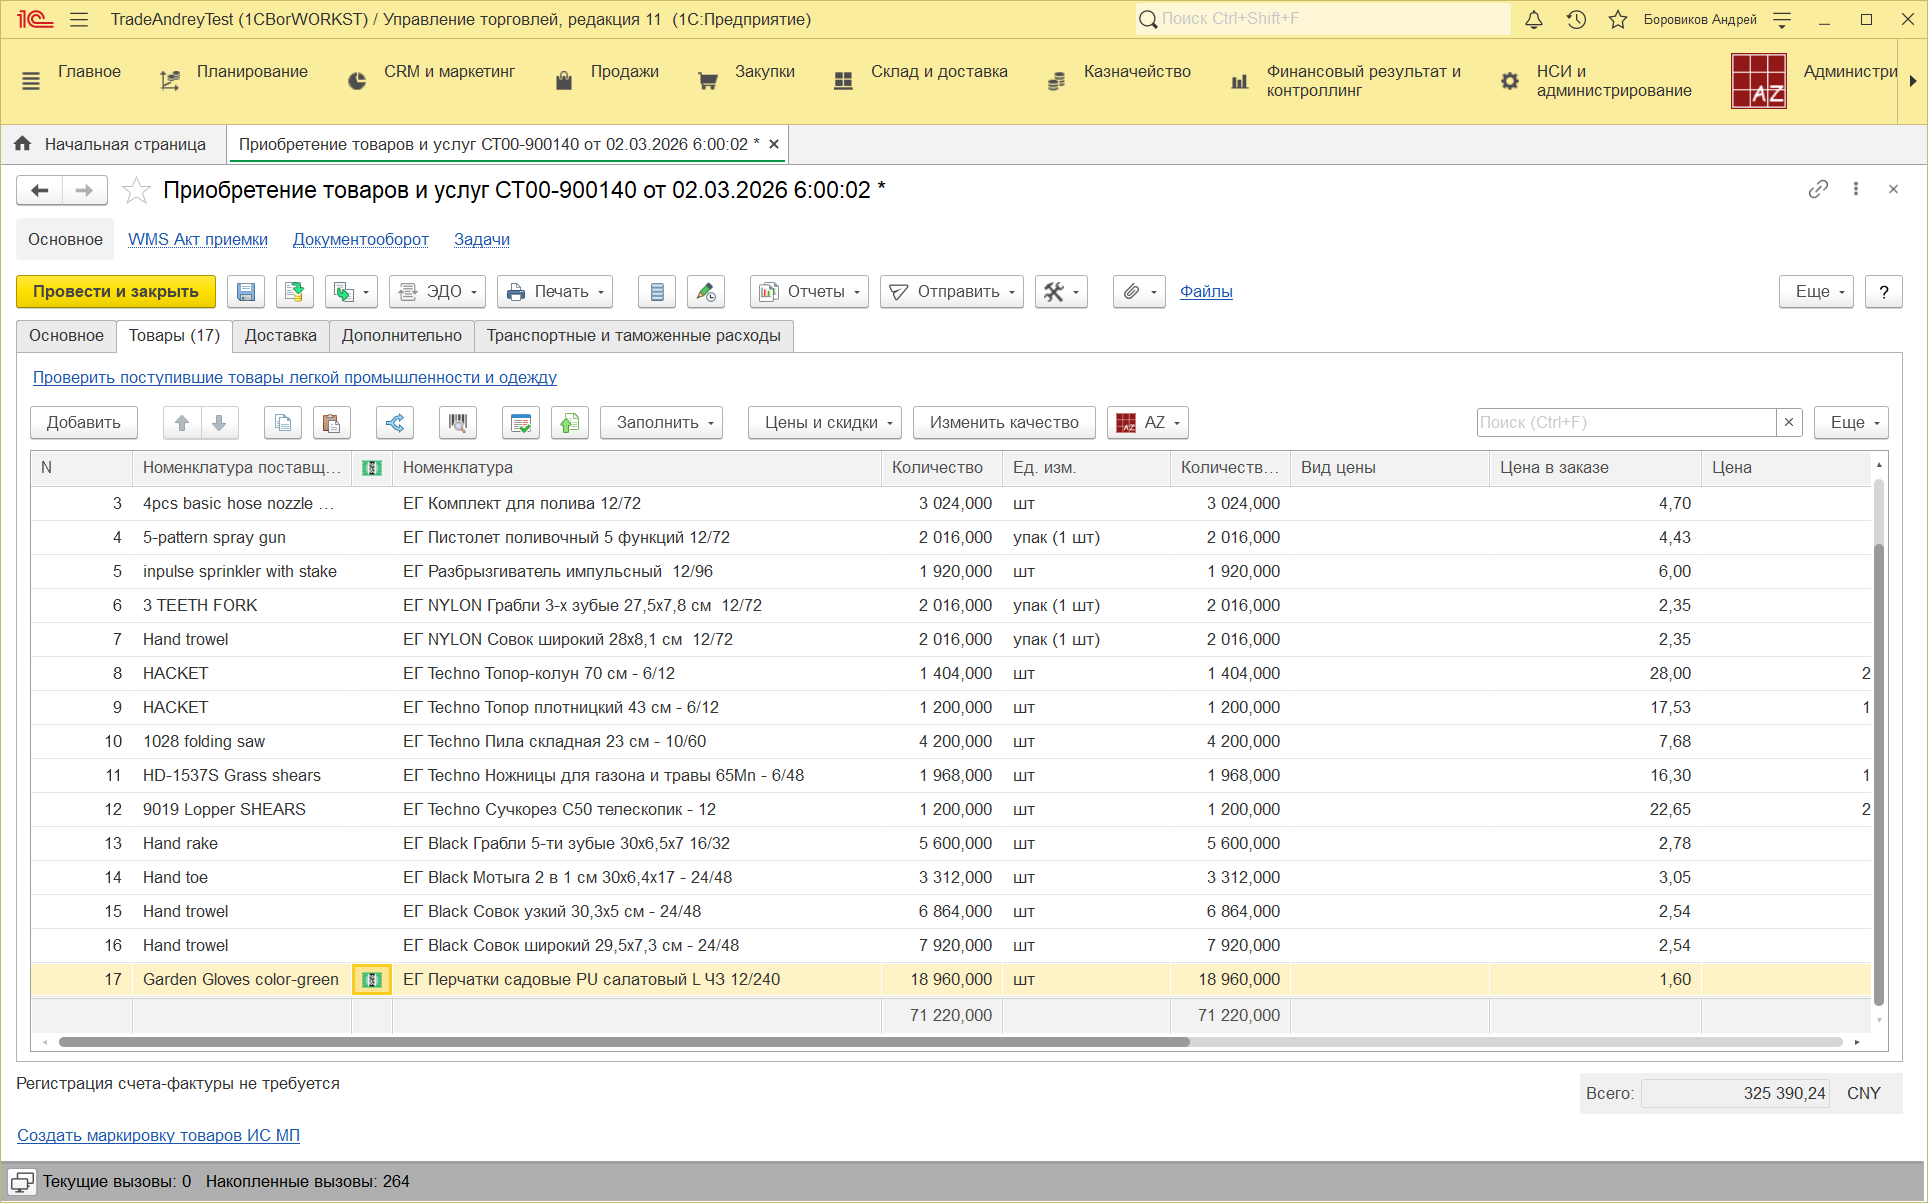Click the split row icon
The image size is (1928, 1203).
coord(395,423)
